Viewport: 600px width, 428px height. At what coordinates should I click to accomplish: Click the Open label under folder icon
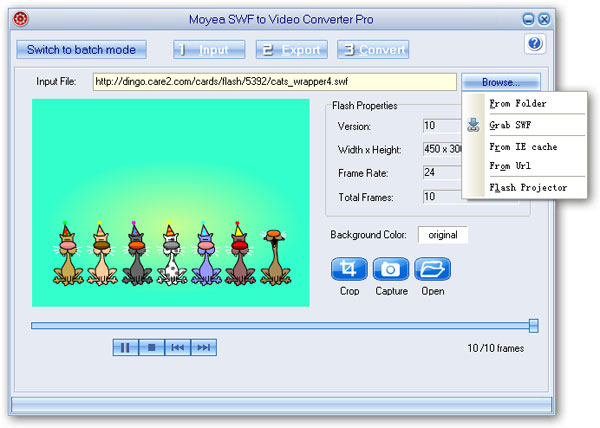coord(433,291)
